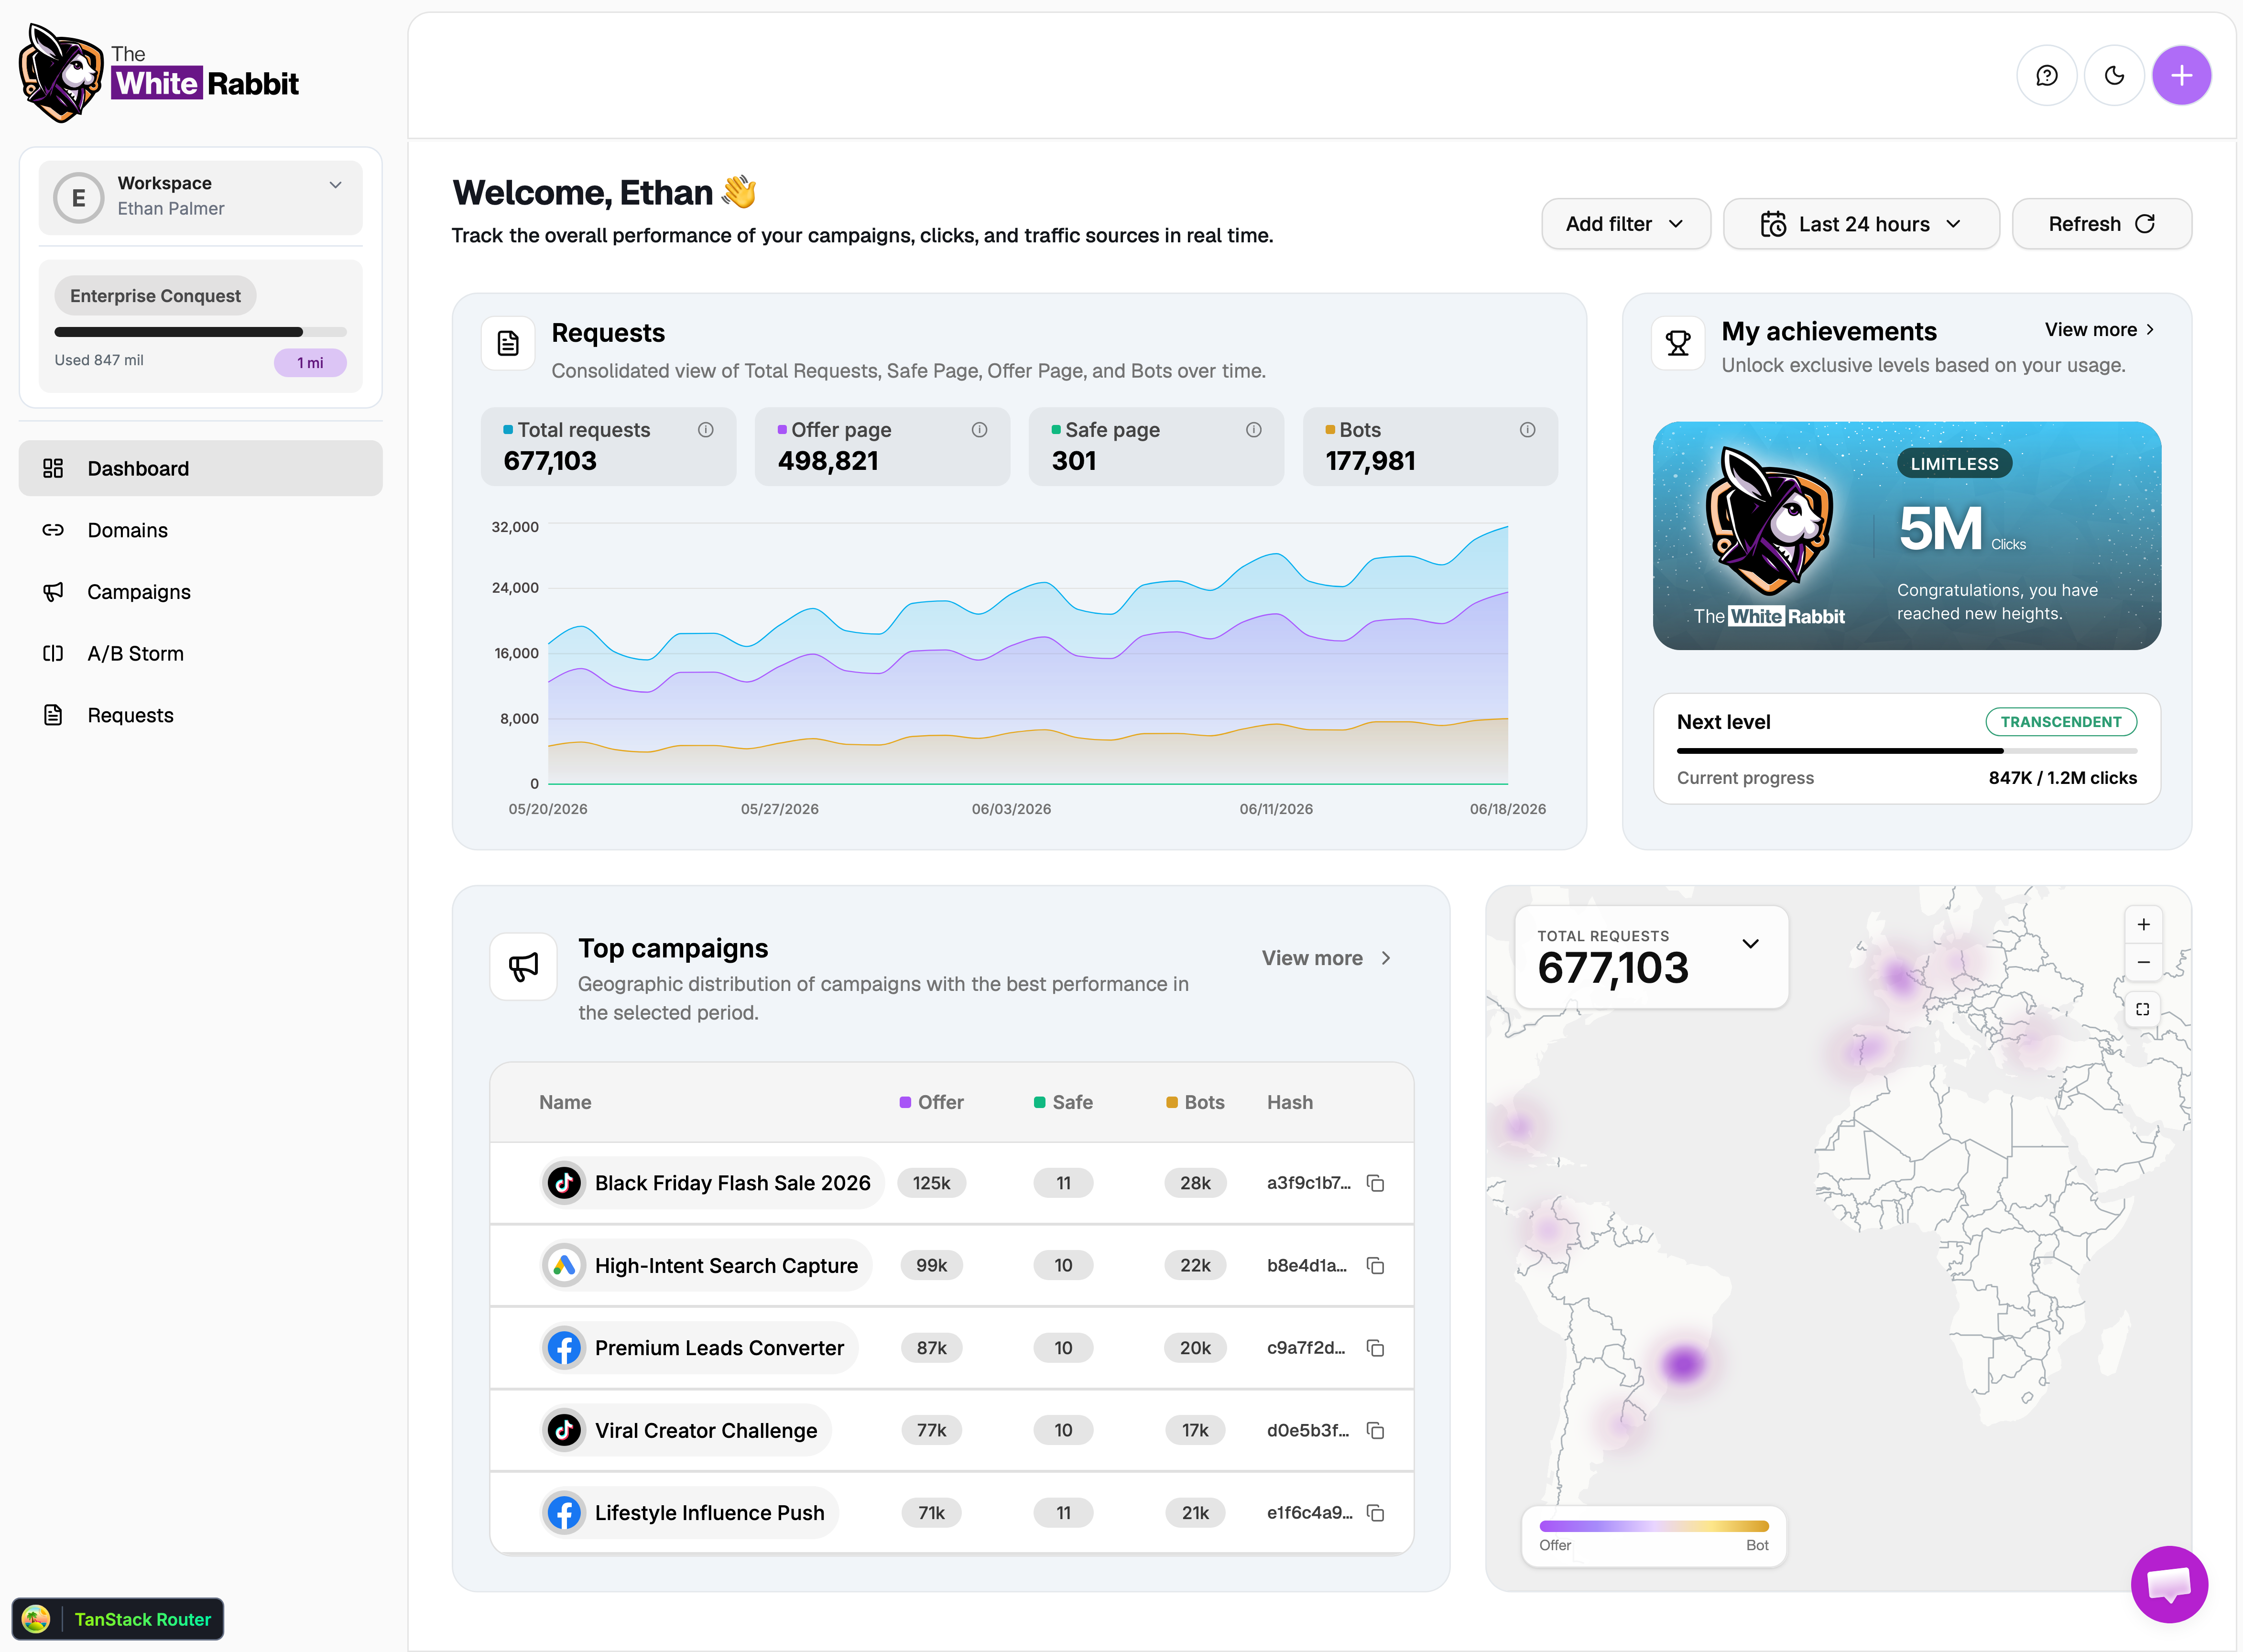2243x1652 pixels.
Task: Open TanStack Router devtools badge
Action: (x=118, y=1619)
